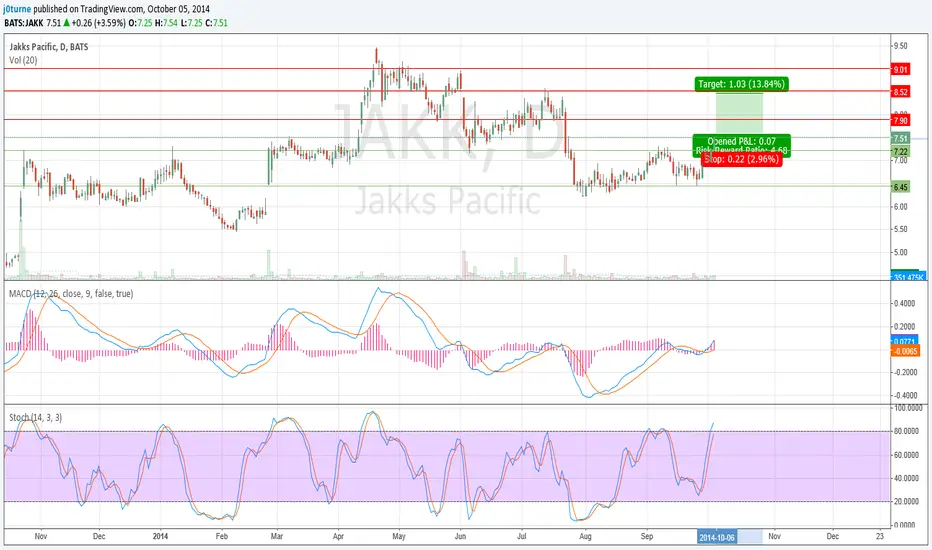Click the May label on time axis

399,536
